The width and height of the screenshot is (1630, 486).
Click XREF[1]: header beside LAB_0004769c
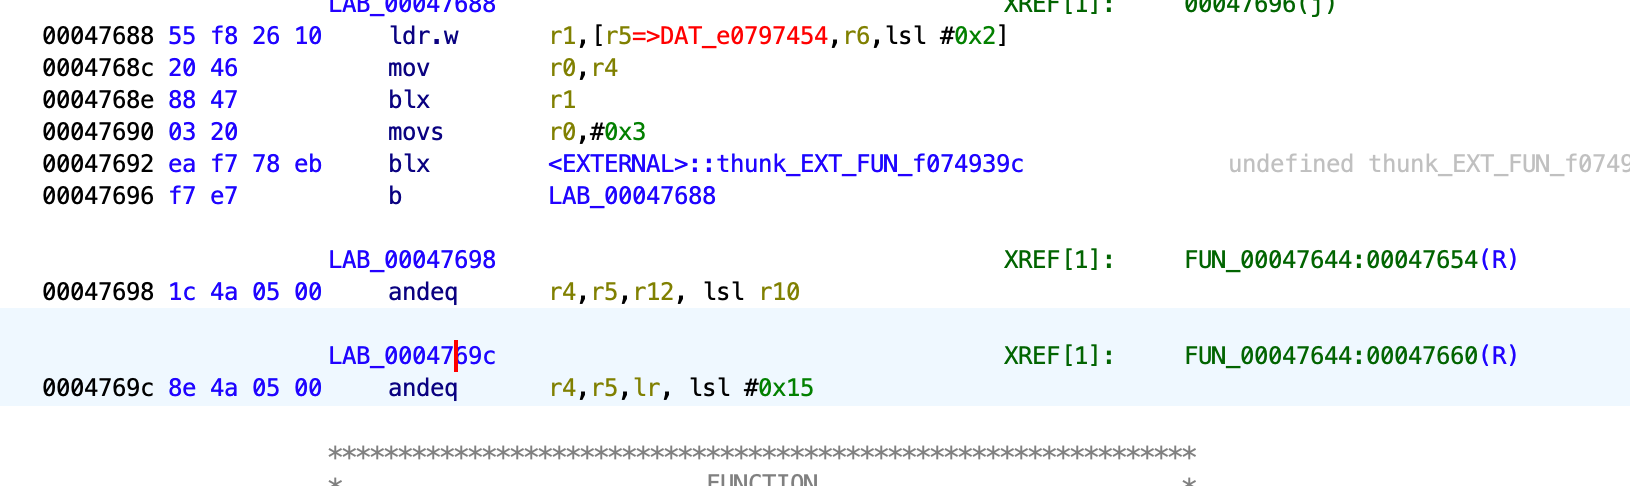click(1059, 356)
